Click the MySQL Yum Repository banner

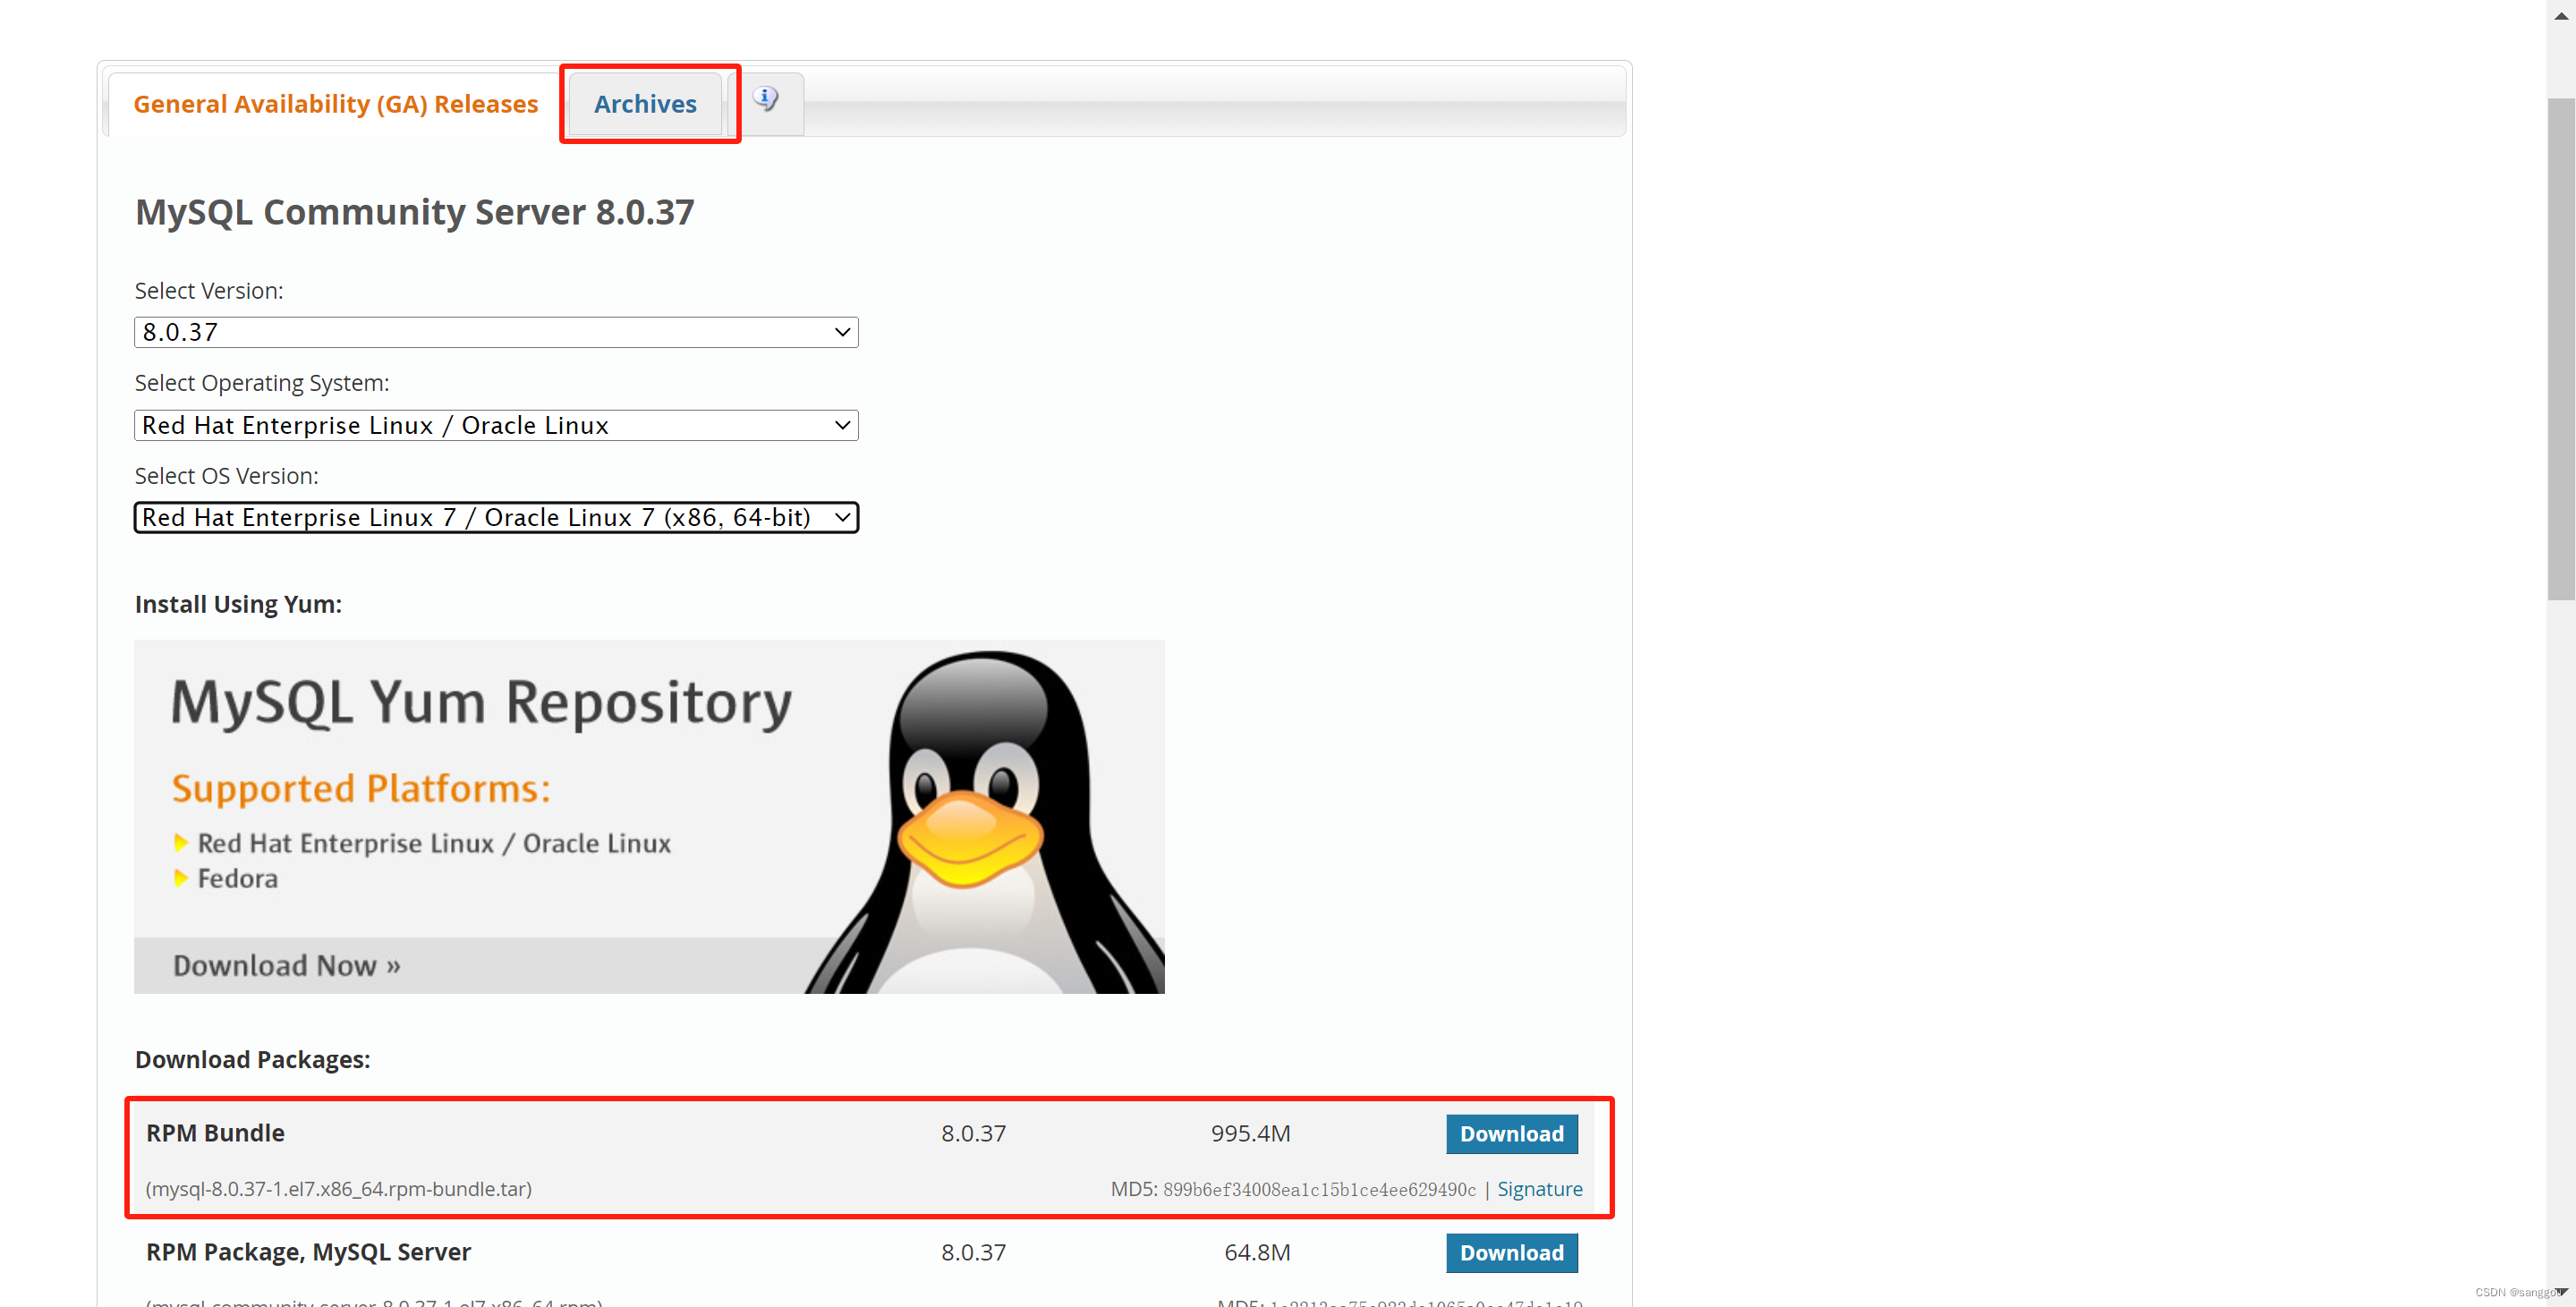[649, 816]
